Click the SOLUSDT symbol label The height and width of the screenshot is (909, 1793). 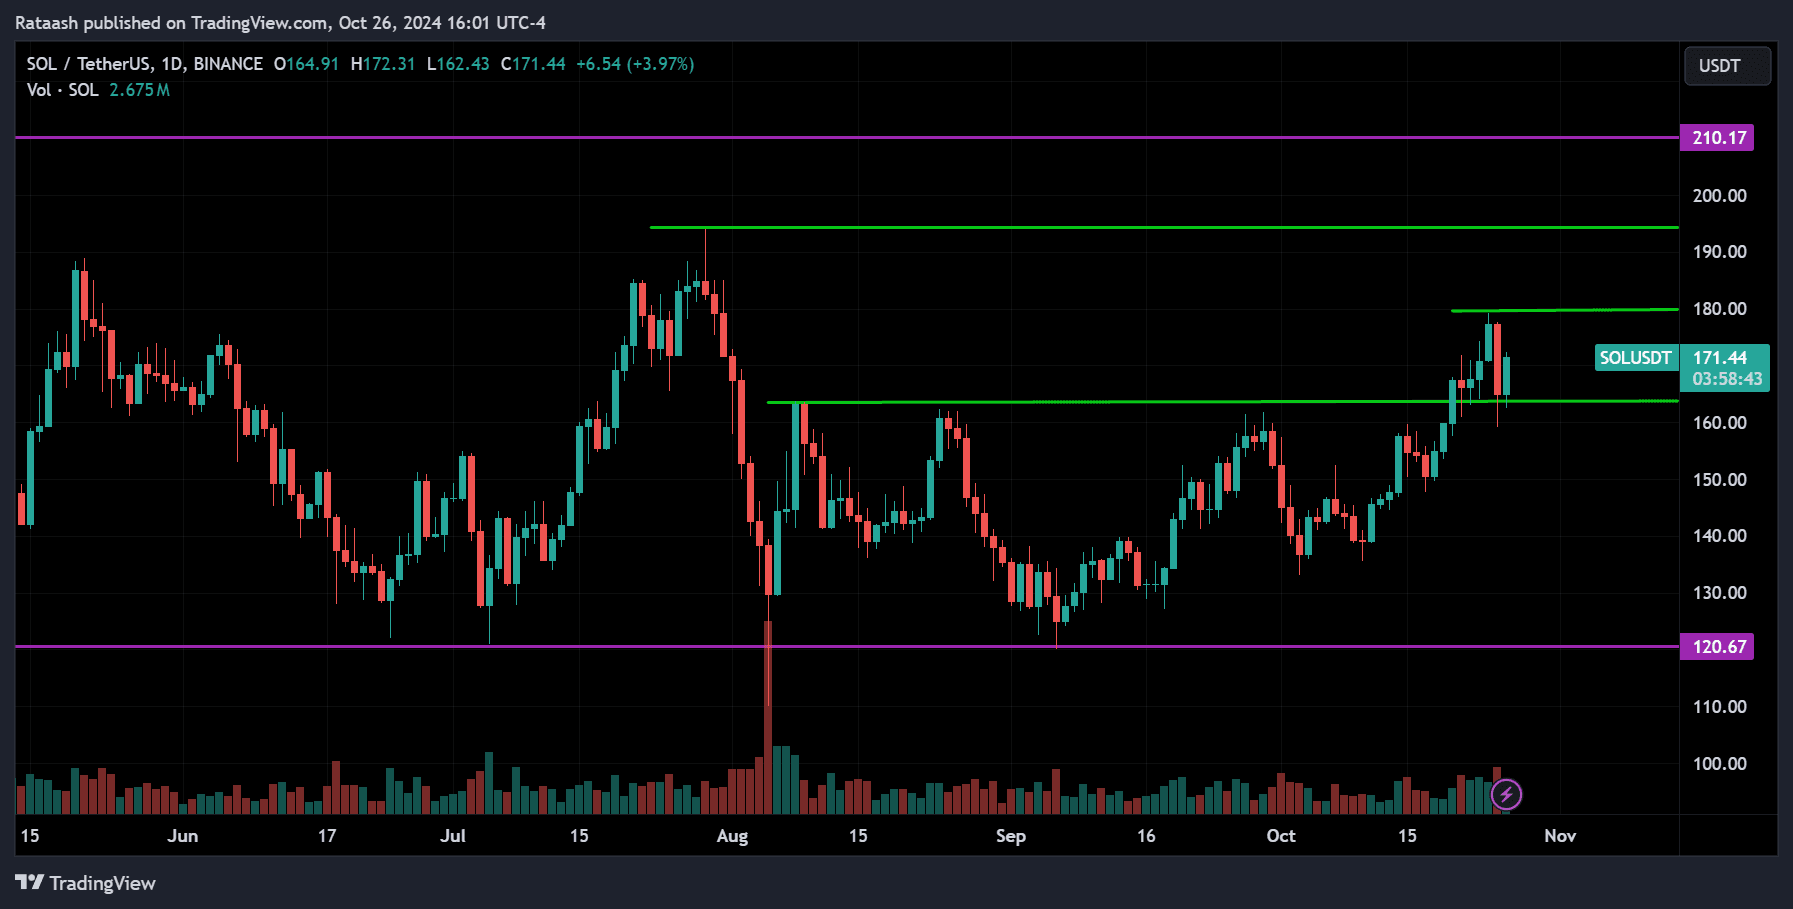1636,358
